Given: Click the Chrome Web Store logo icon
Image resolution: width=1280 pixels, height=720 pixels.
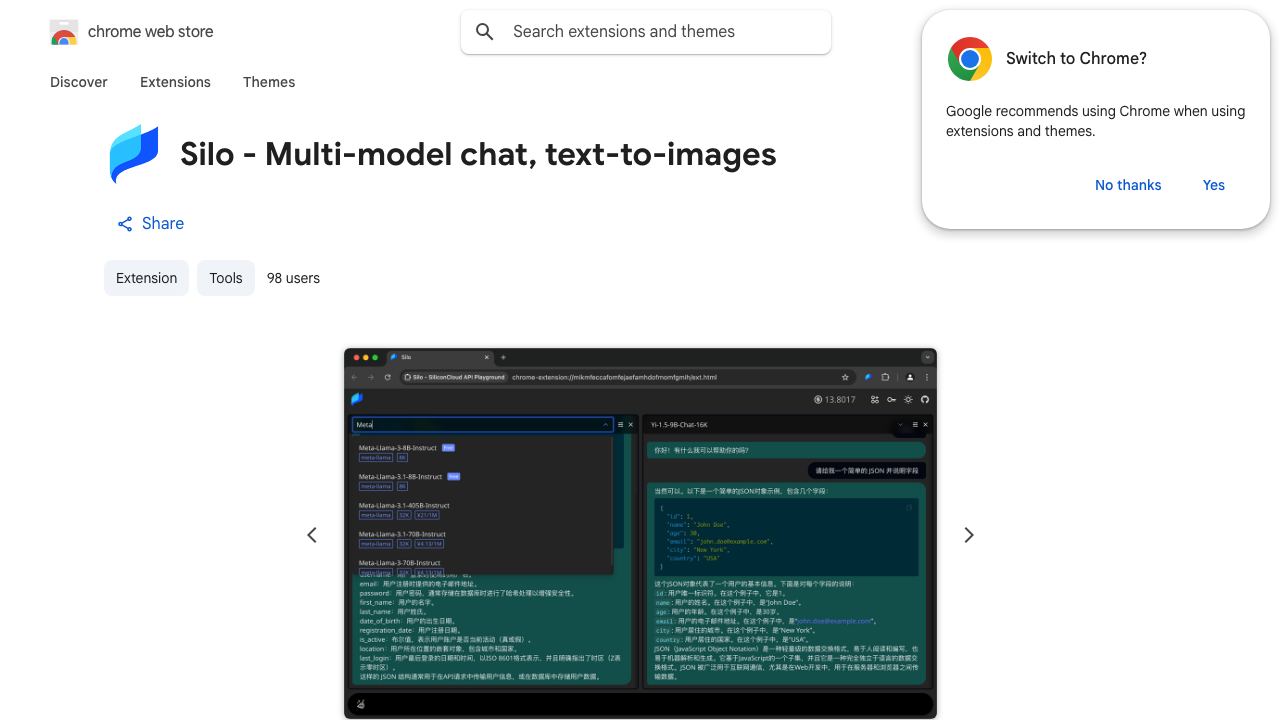Looking at the screenshot, I should pos(64,32).
